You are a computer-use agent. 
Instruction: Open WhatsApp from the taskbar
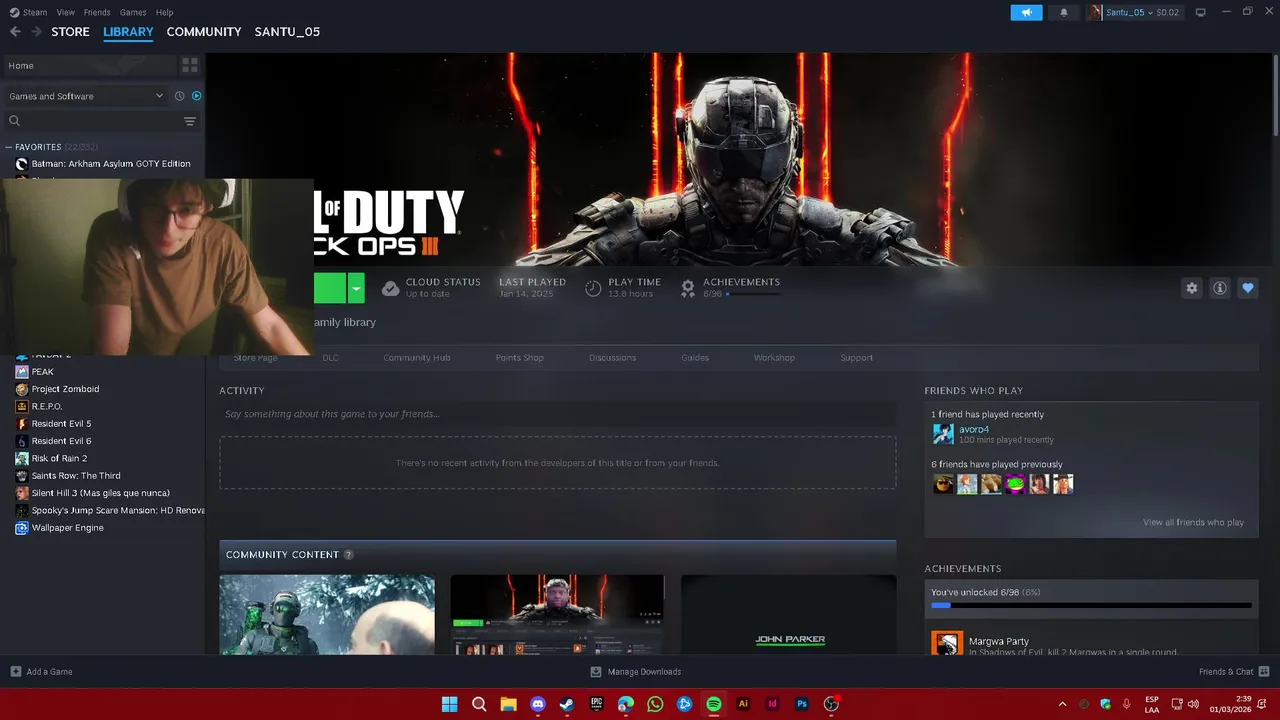pos(655,704)
